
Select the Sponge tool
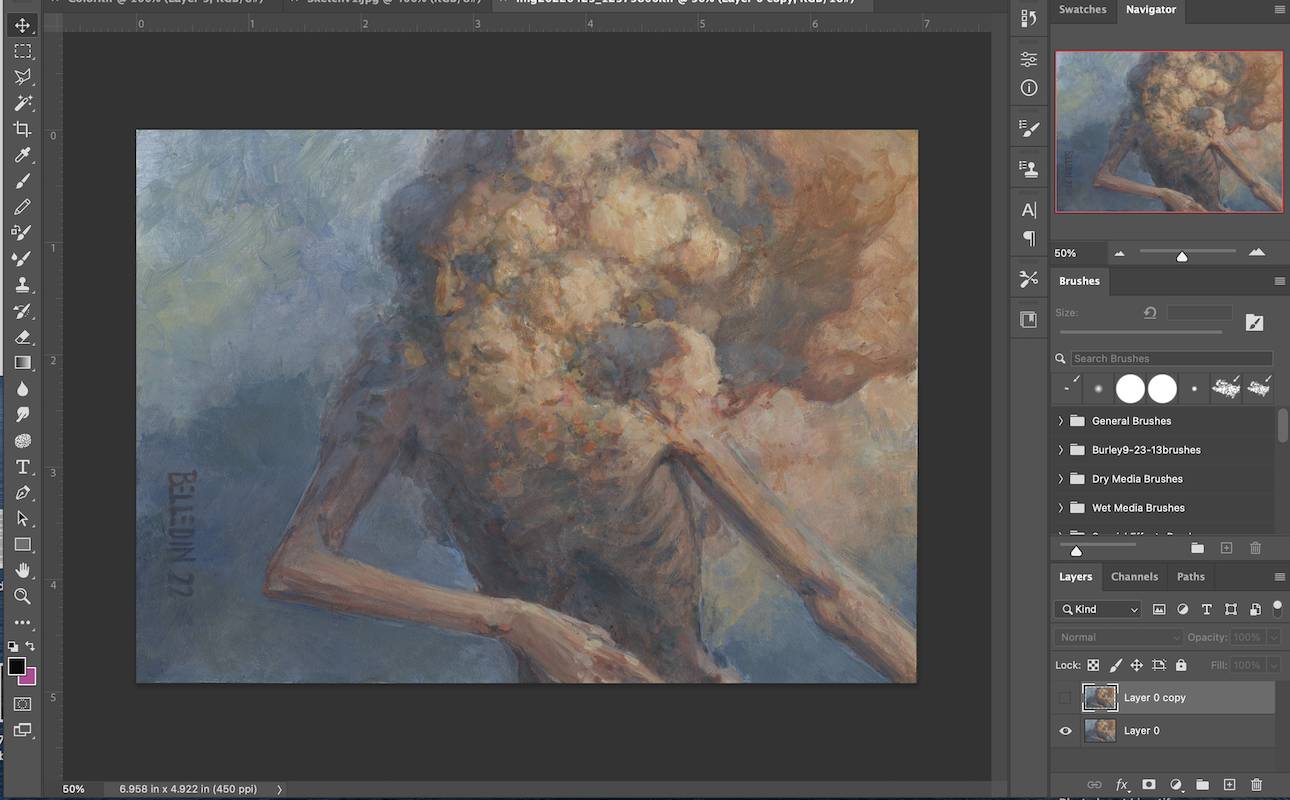tap(22, 441)
